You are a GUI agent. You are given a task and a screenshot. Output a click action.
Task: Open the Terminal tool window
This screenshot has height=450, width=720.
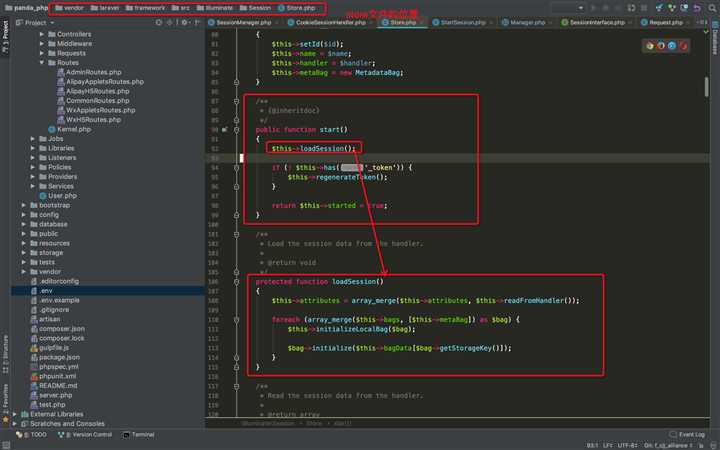tap(139, 434)
